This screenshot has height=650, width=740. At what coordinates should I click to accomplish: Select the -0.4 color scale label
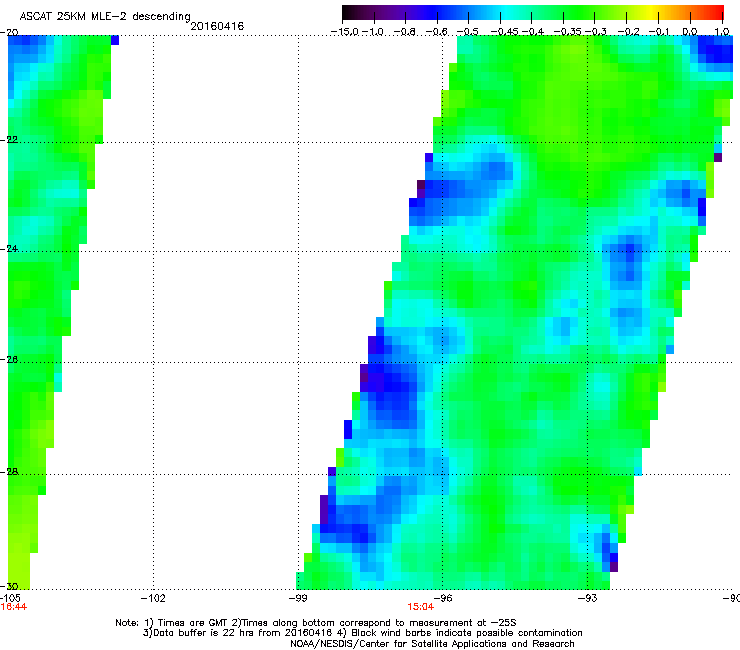[532, 32]
